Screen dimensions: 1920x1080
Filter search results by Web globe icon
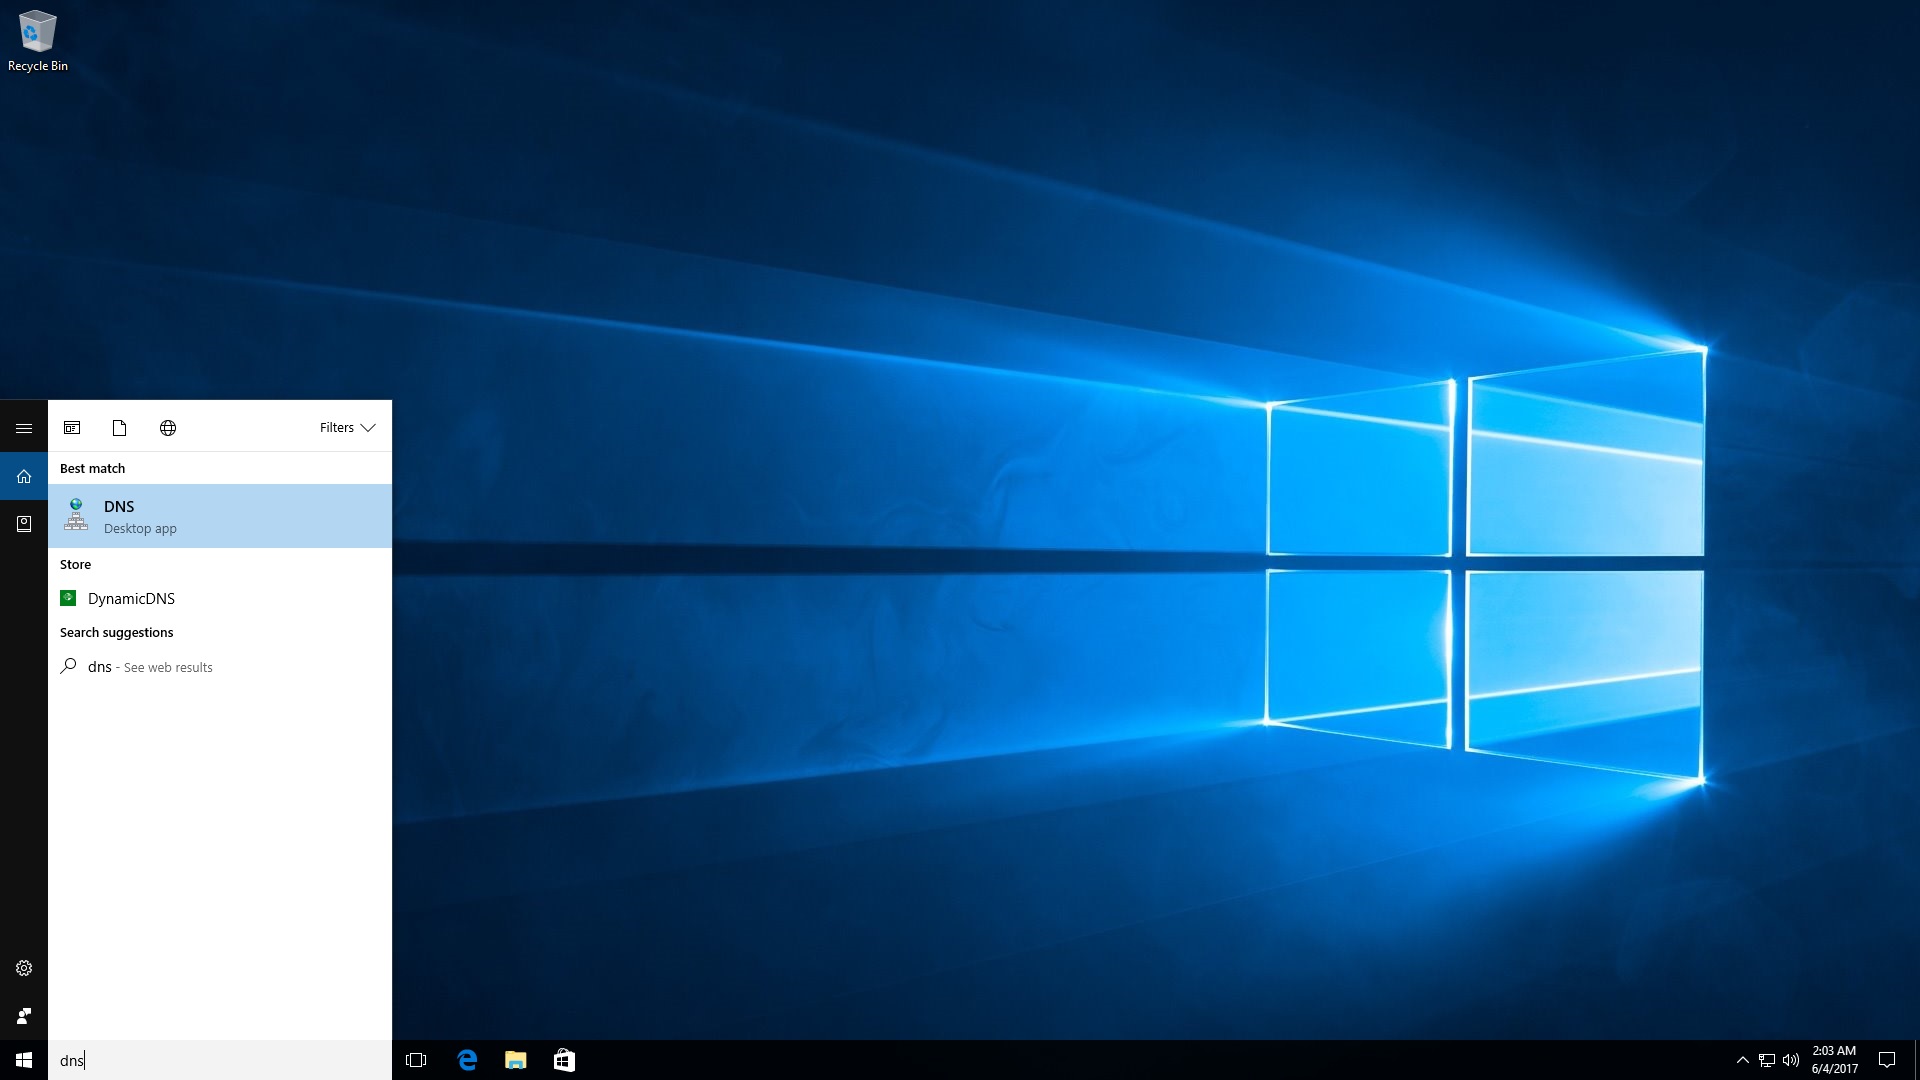tap(168, 428)
